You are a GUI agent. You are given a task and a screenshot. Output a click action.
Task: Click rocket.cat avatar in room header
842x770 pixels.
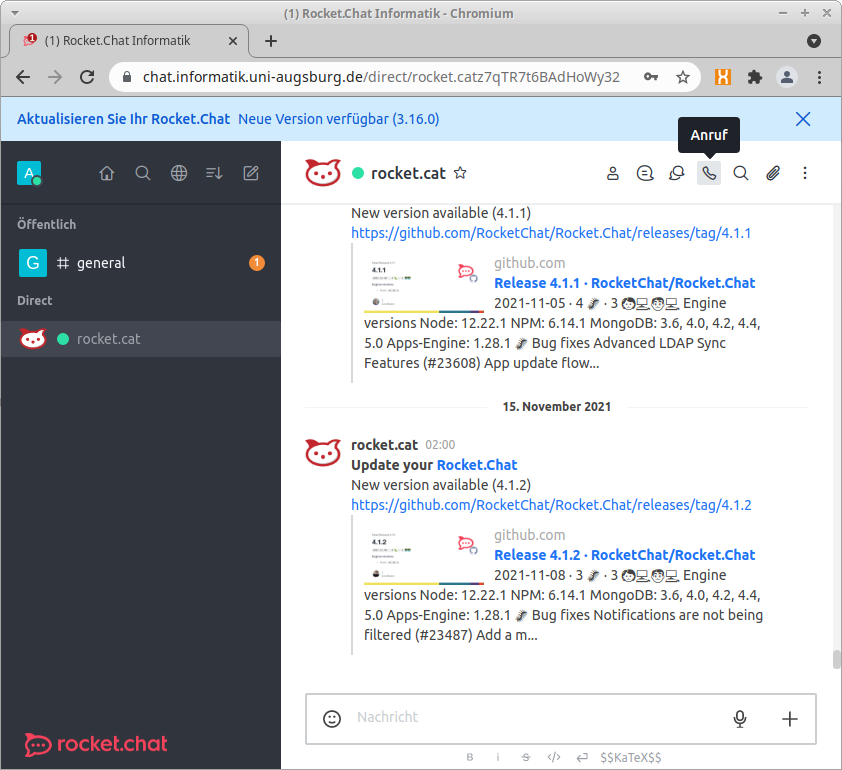(323, 172)
